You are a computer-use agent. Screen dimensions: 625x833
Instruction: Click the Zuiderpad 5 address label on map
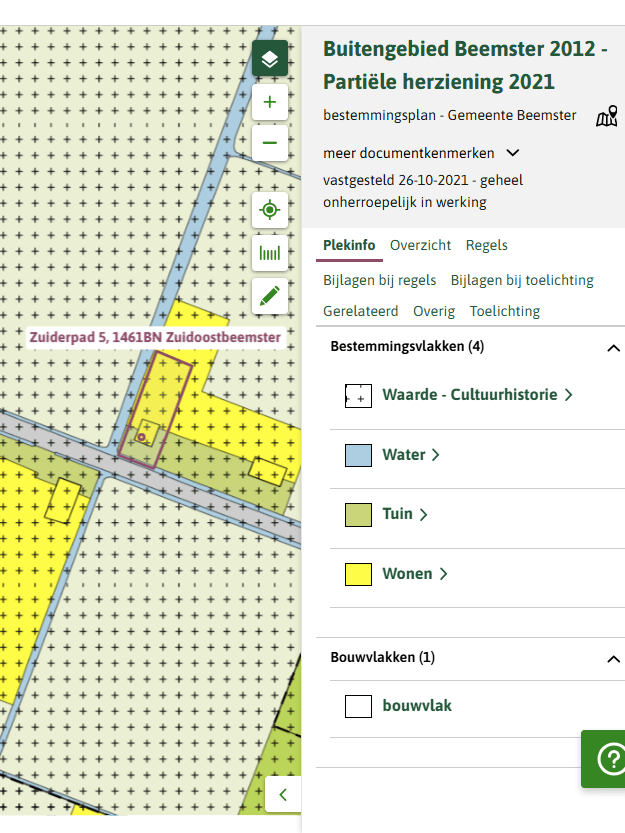[154, 338]
